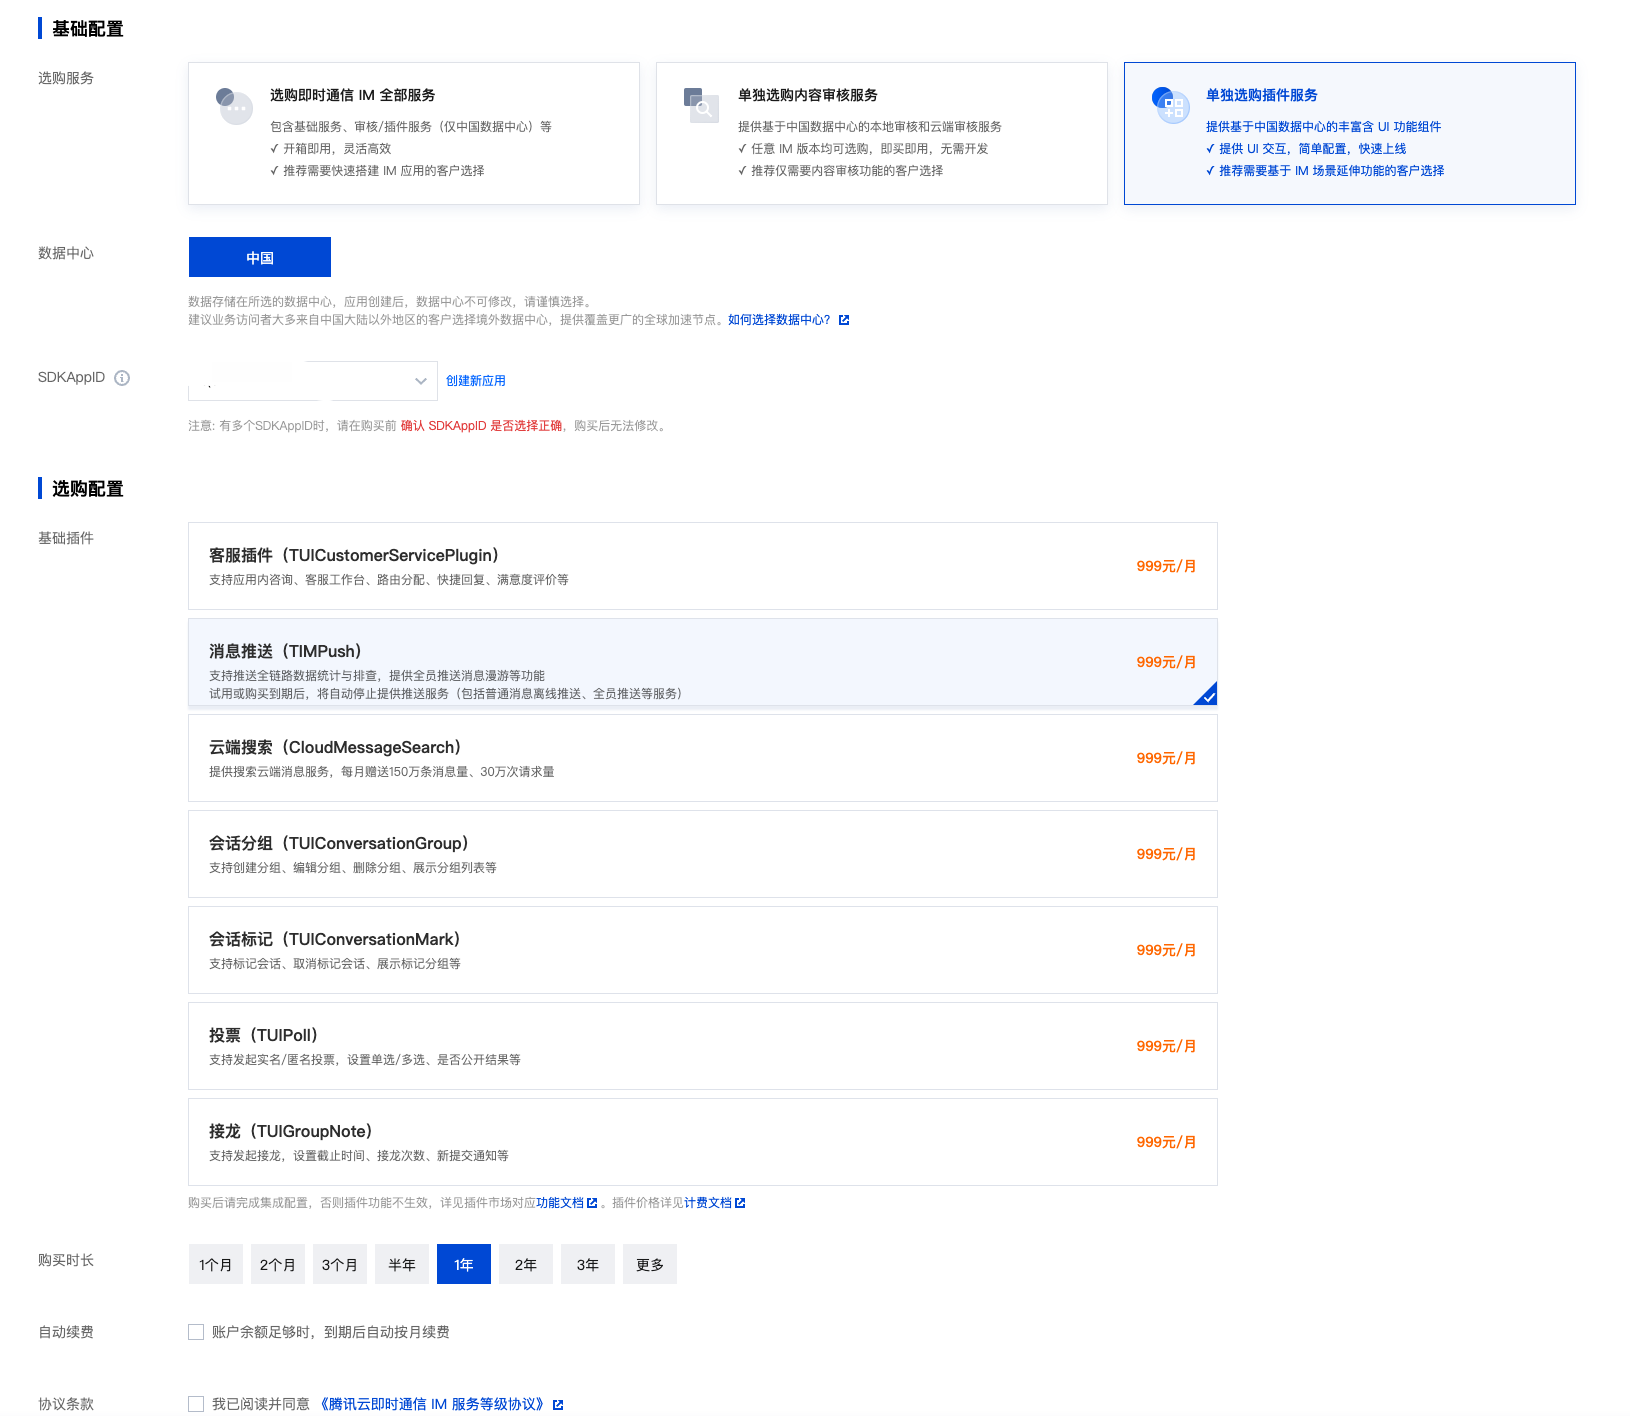The width and height of the screenshot is (1630, 1416).
Task: Select 2年 purchase duration
Action: pos(526,1264)
